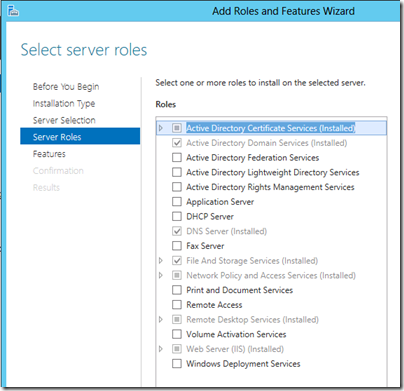The height and width of the screenshot is (391, 404).
Task: Expand Active Directory Certificate Services node
Action: [161, 128]
